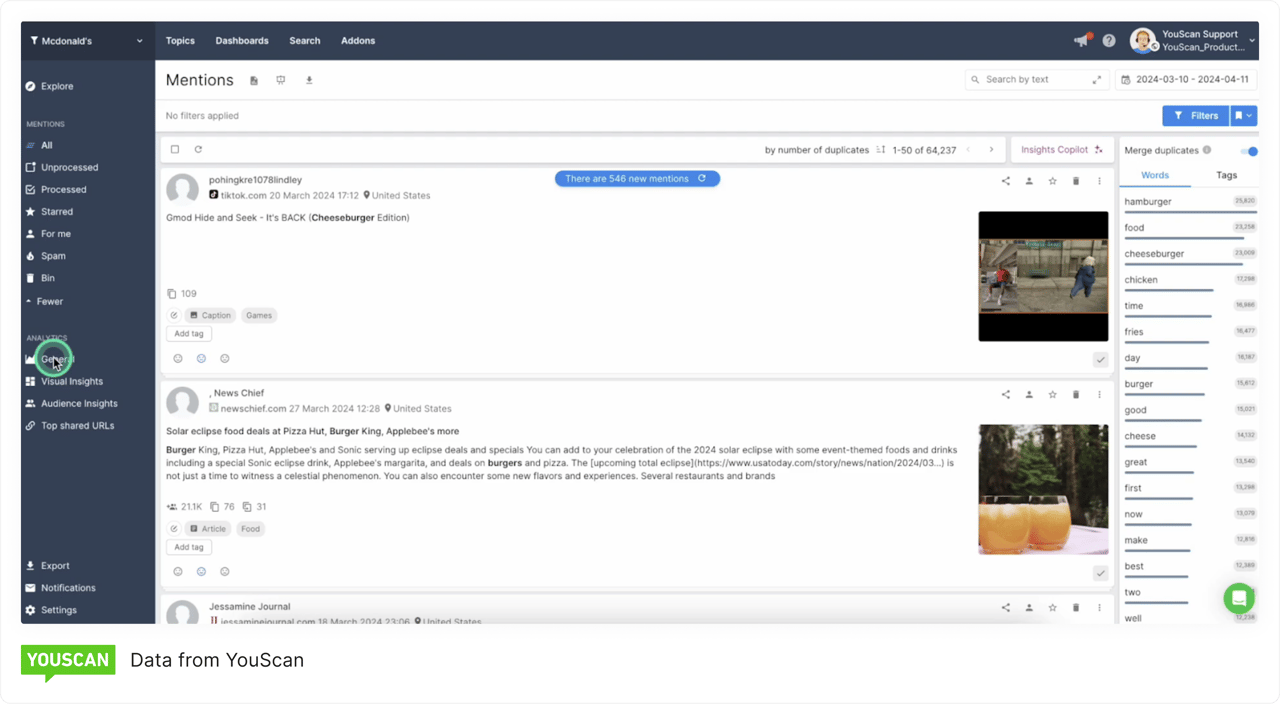This screenshot has width=1280, height=704.
Task: Delete the pohingkre1078lindley mention with trash icon
Action: pyautogui.click(x=1076, y=181)
